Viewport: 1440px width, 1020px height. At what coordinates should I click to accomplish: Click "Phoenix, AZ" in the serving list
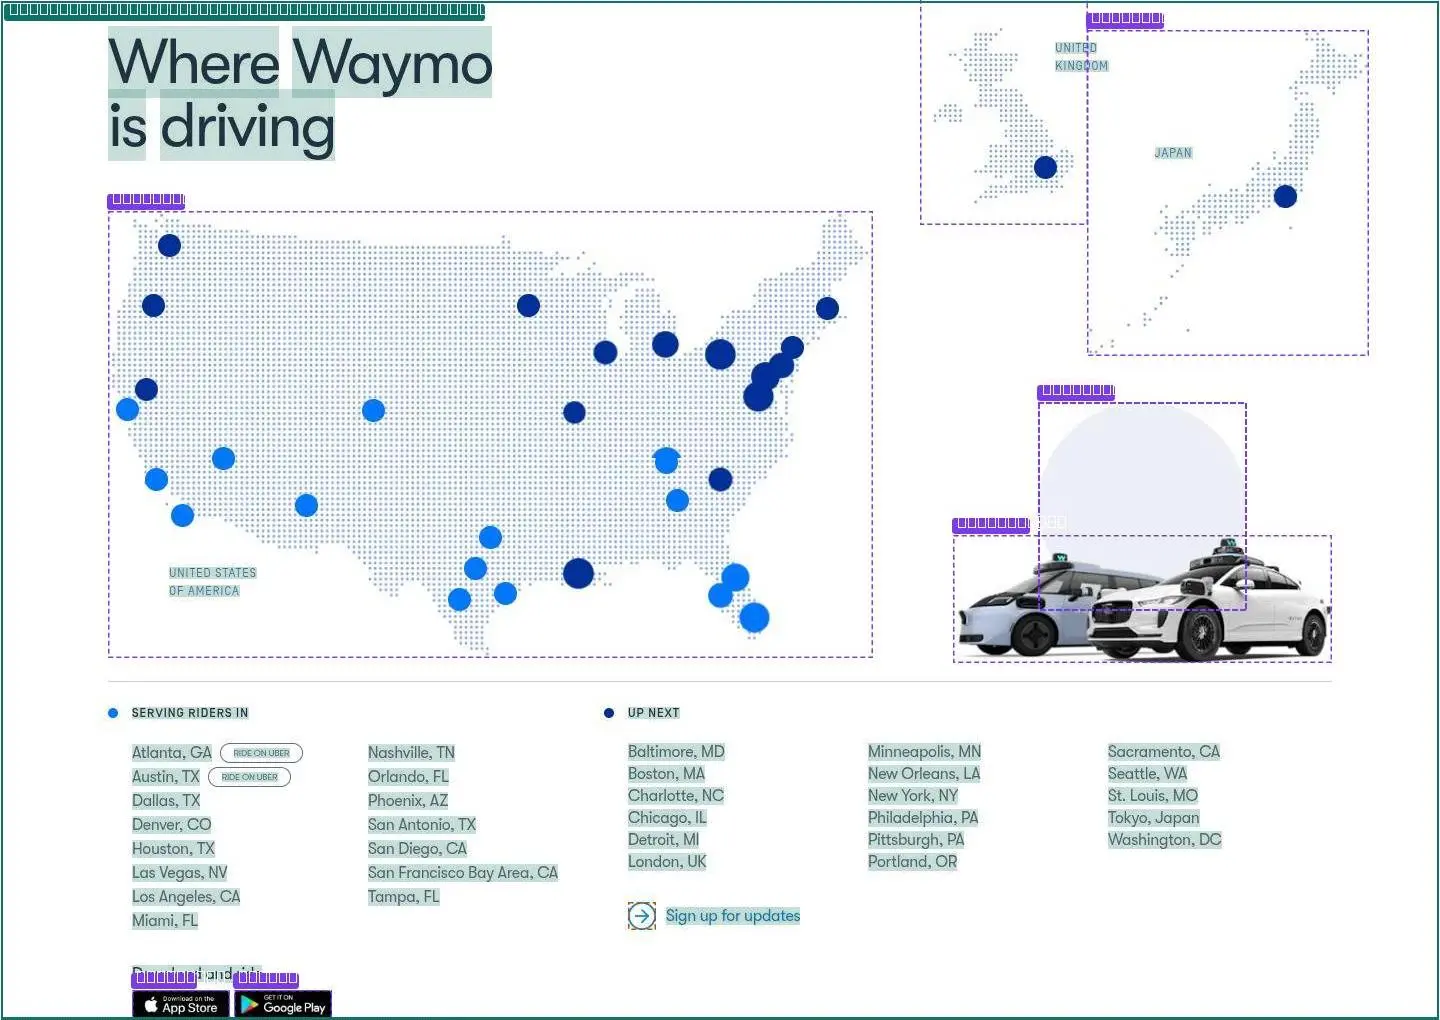408,801
